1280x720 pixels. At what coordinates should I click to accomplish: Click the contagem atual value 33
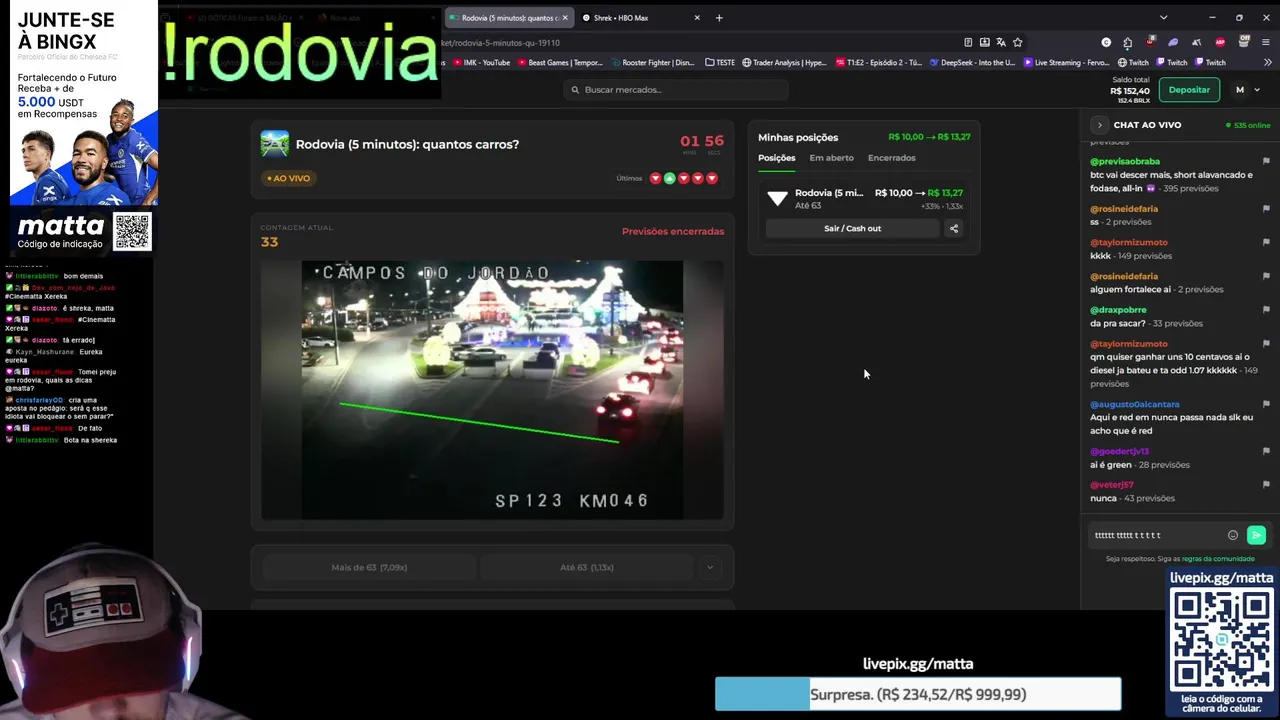[x=269, y=242]
